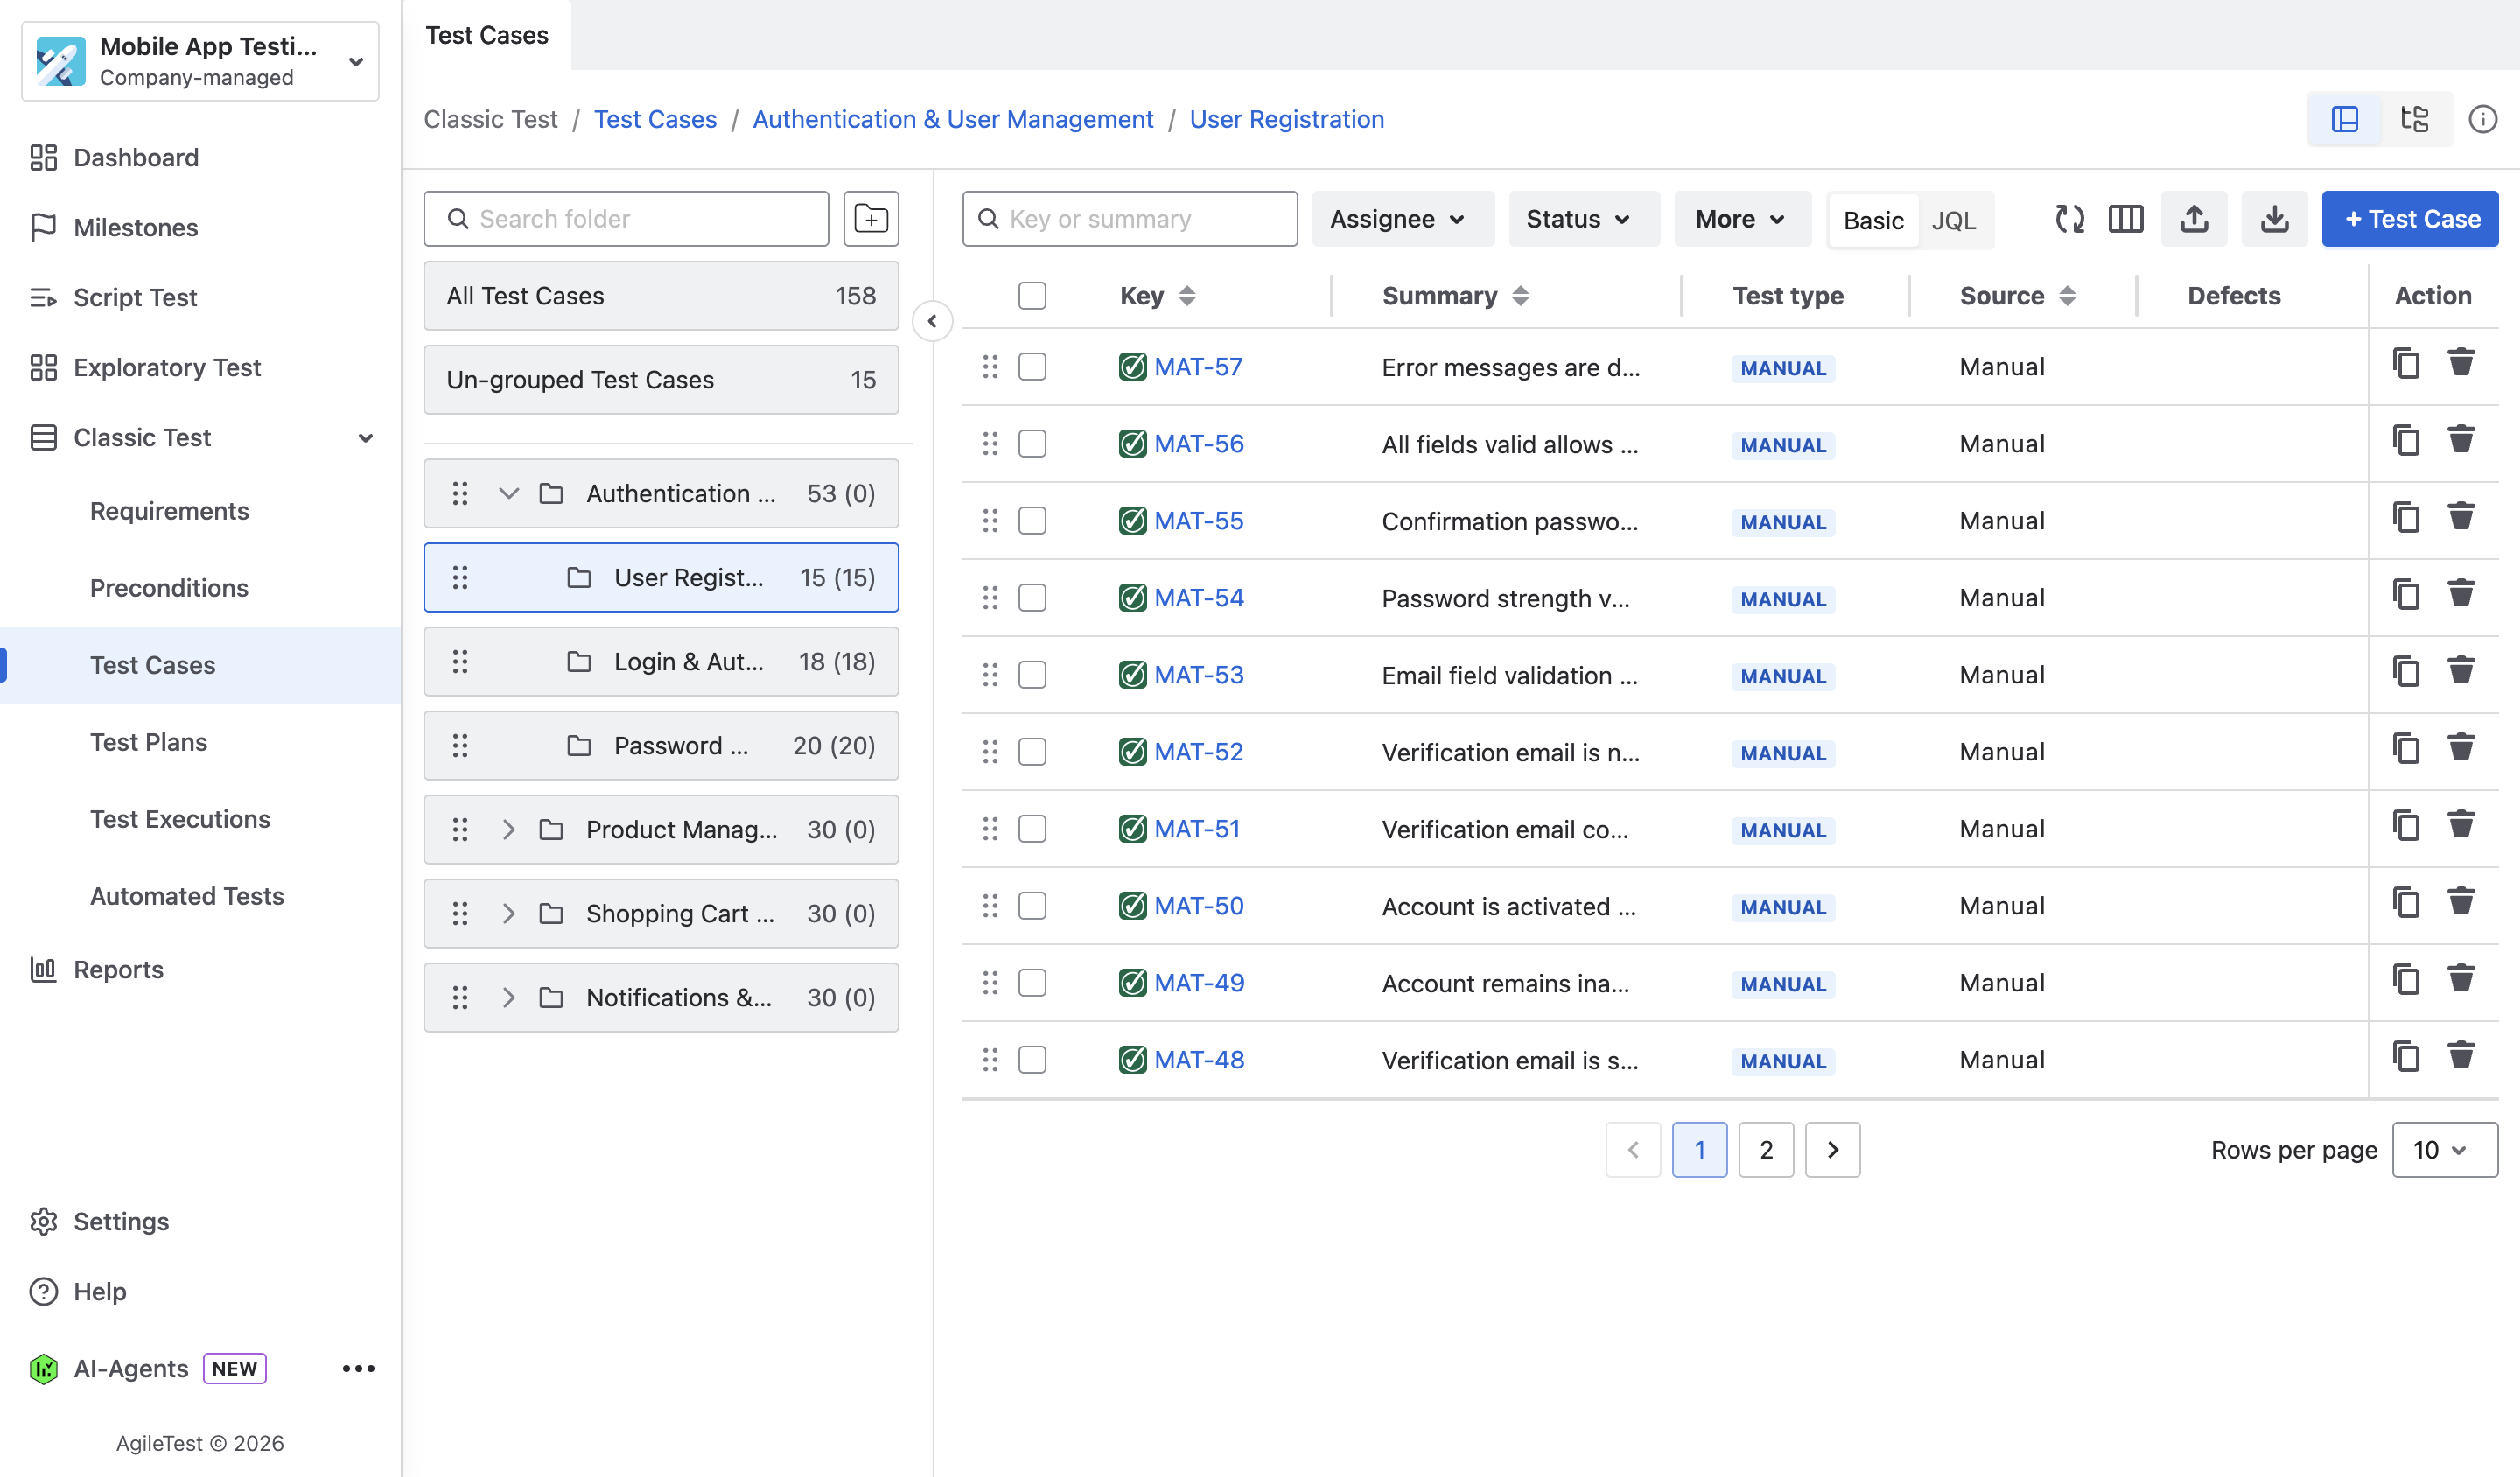
Task: Collapse the Authentication folder chevron
Action: 508,493
